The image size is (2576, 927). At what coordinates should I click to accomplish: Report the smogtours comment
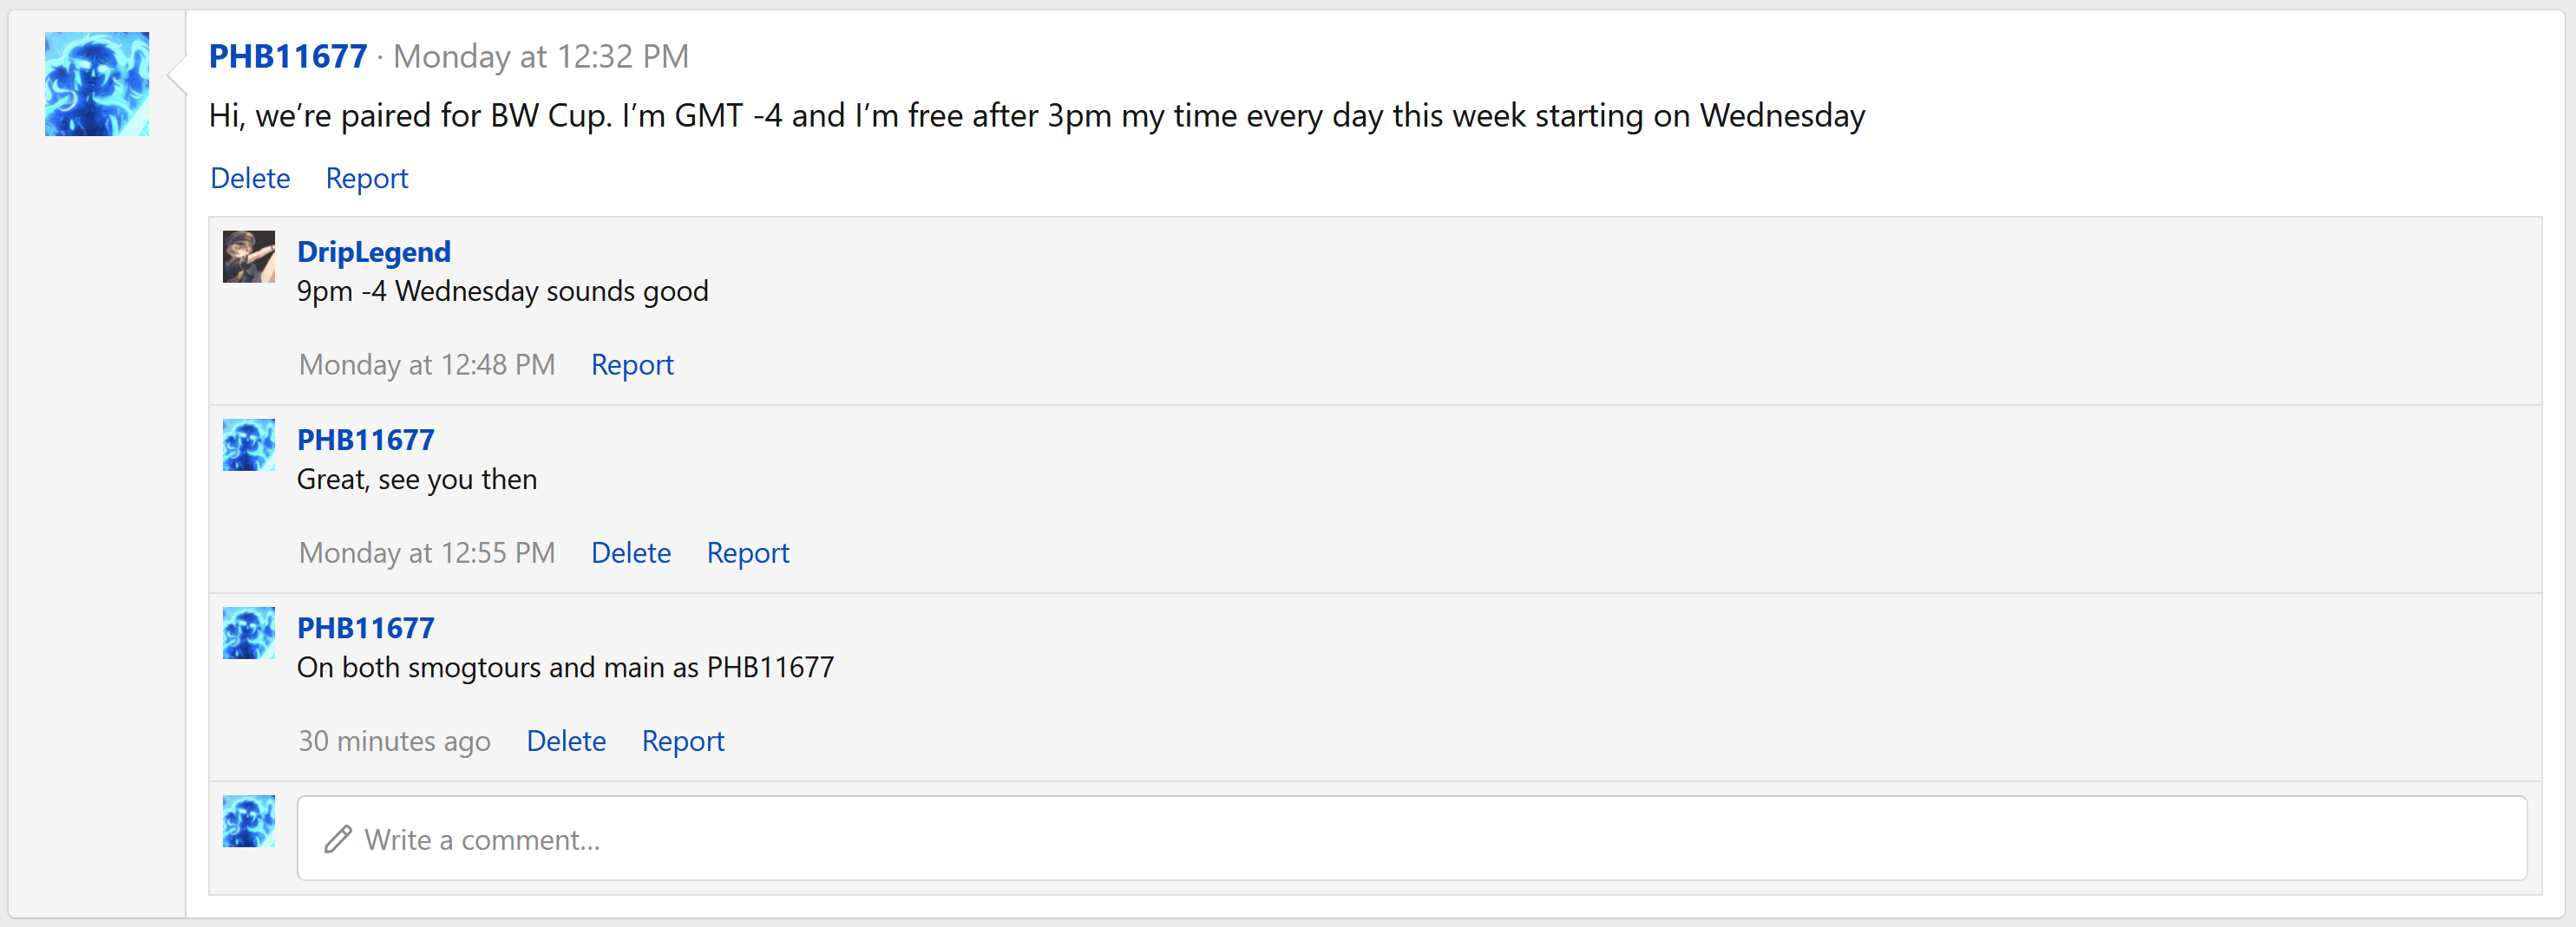[683, 741]
